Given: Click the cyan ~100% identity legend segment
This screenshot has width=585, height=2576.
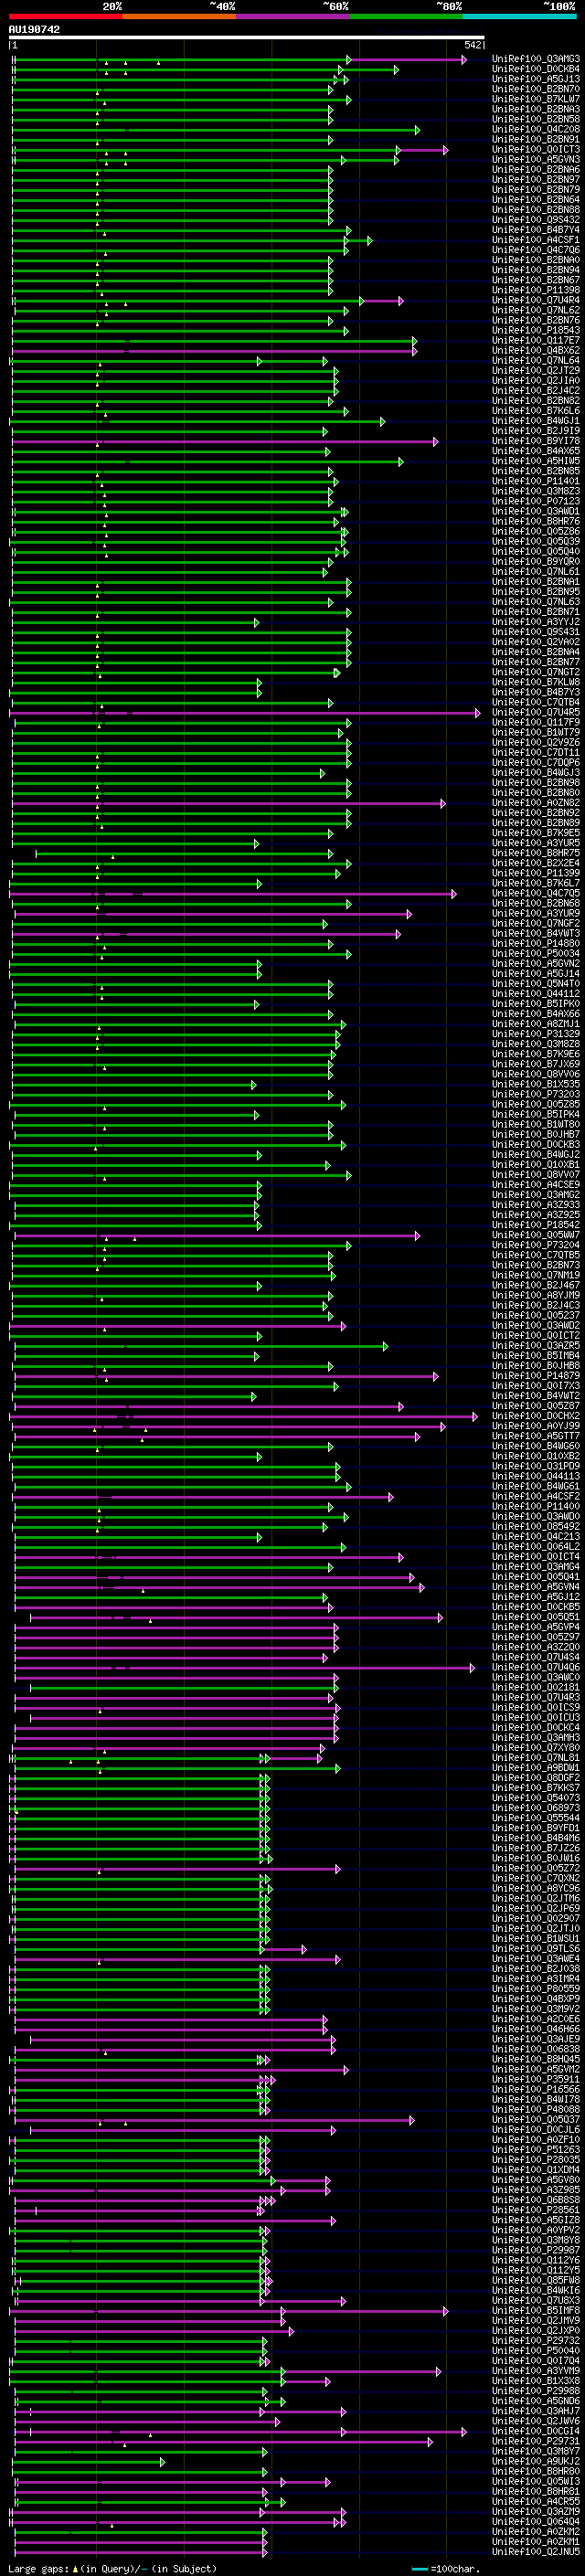Looking at the screenshot, I should coord(520,17).
